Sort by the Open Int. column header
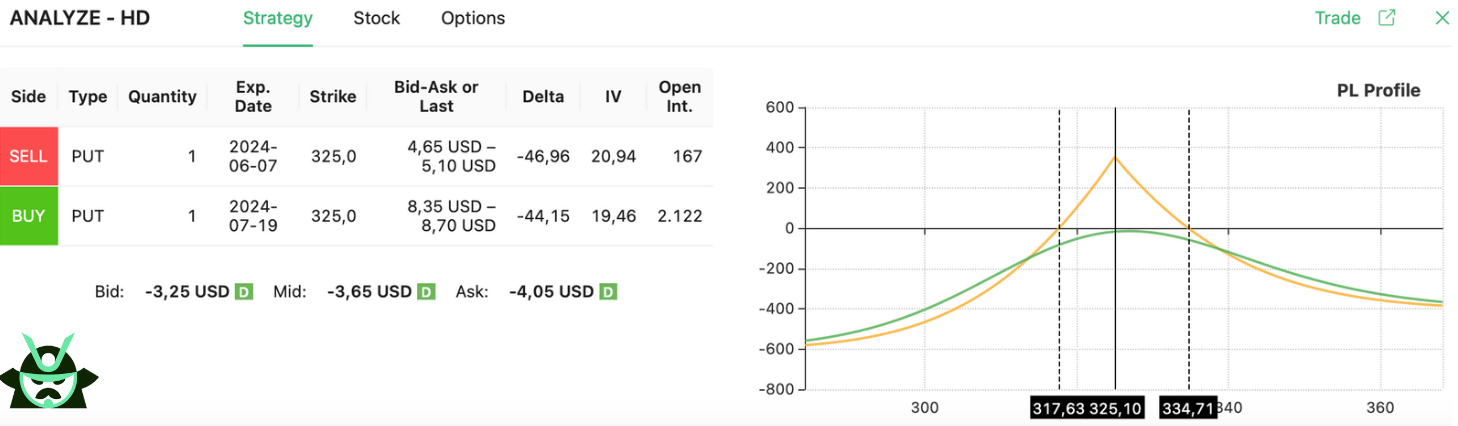1458x426 pixels. 679,97
